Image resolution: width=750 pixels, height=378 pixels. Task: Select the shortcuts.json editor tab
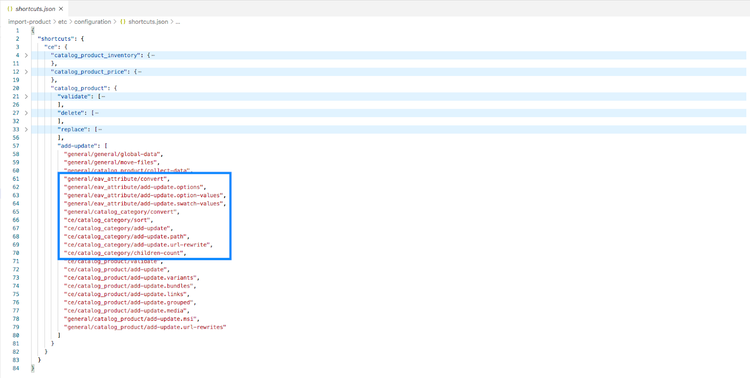coord(34,9)
